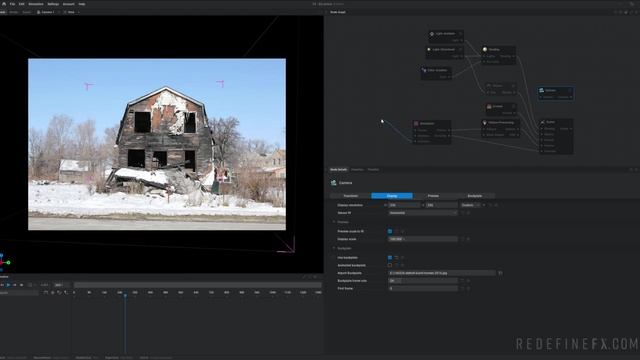Enable the Animated backplate checkbox
This screenshot has height=360, width=640.
(390, 265)
